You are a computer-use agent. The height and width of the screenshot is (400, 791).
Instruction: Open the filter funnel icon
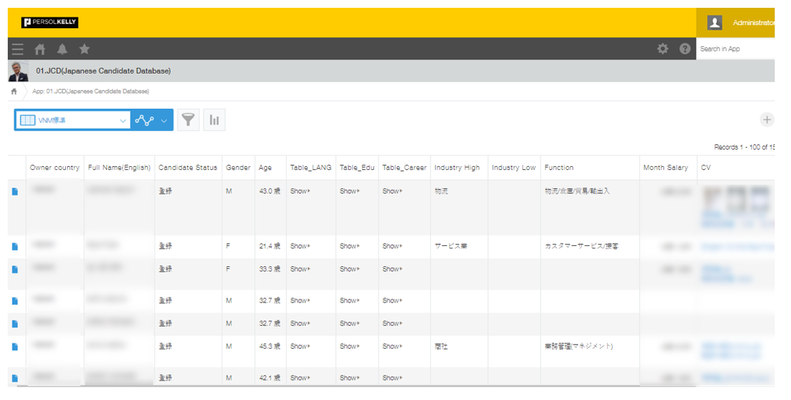(x=188, y=120)
